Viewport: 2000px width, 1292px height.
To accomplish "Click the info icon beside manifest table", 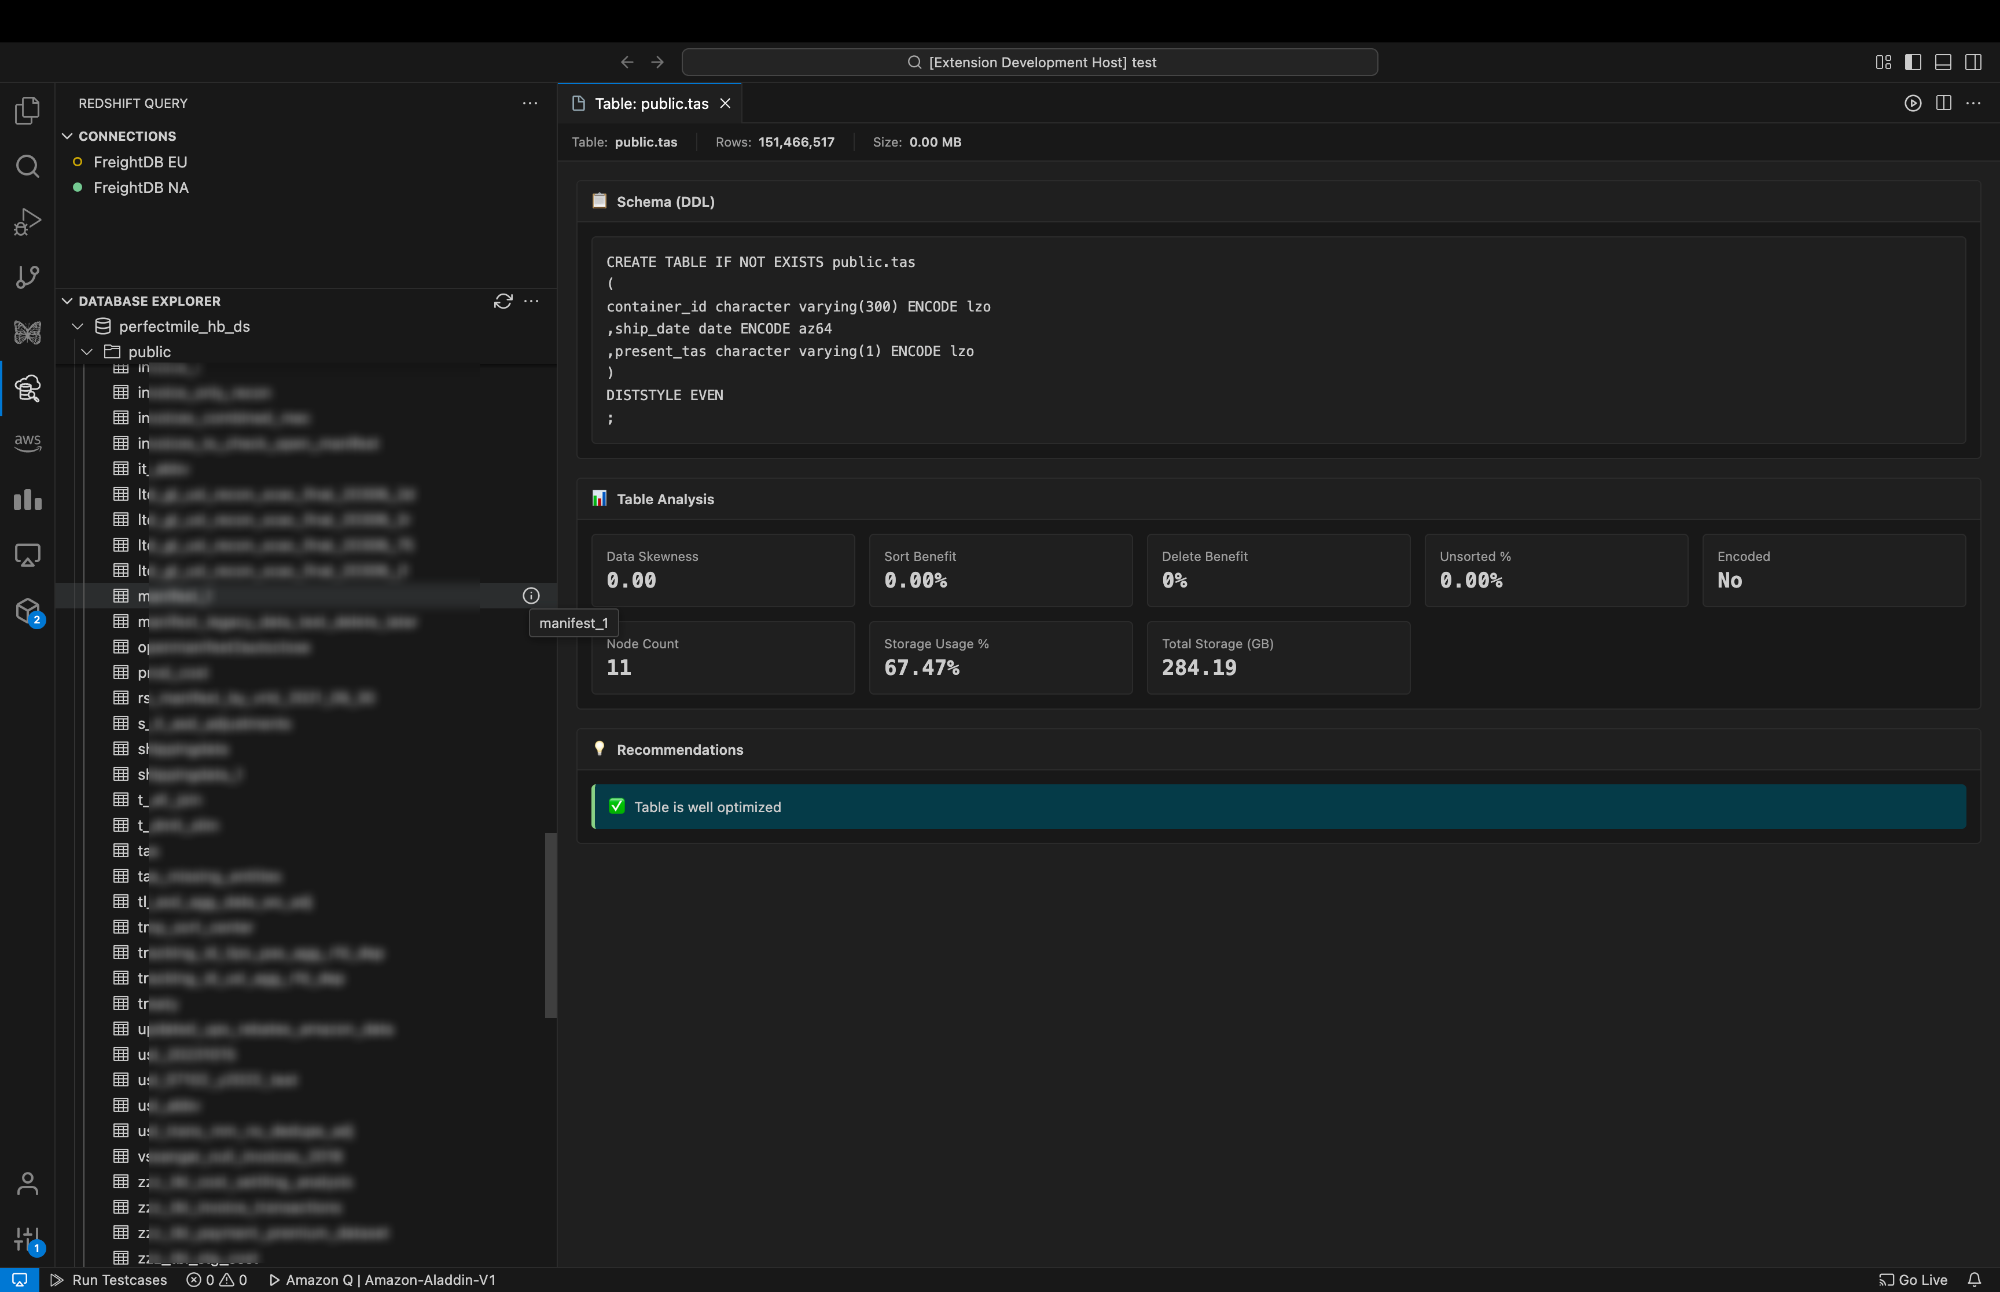I will tap(531, 596).
